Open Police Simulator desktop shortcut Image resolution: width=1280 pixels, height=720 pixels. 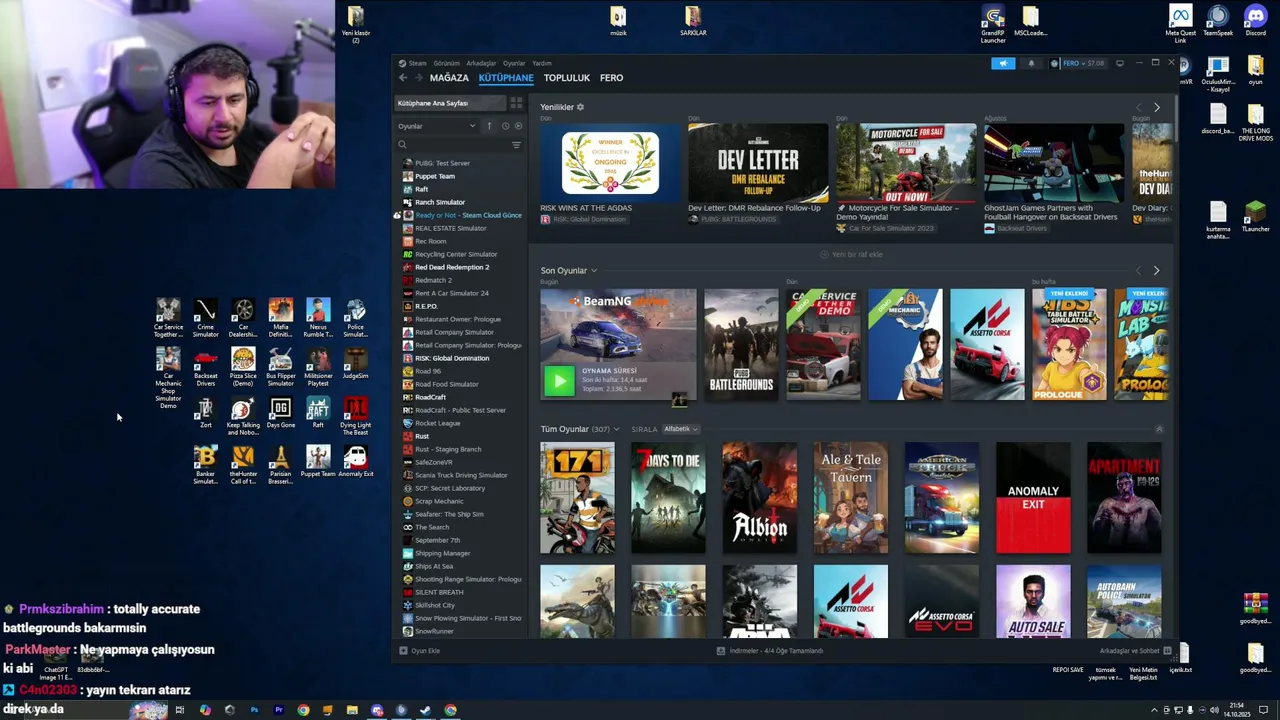click(x=355, y=319)
